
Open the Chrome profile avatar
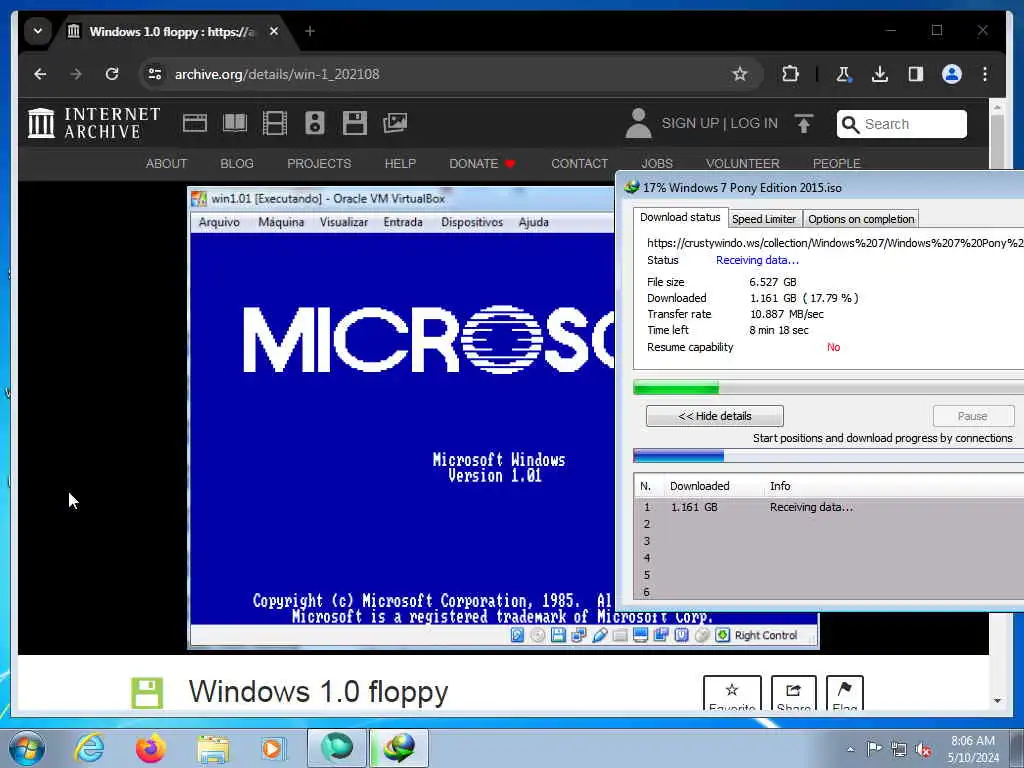[952, 74]
